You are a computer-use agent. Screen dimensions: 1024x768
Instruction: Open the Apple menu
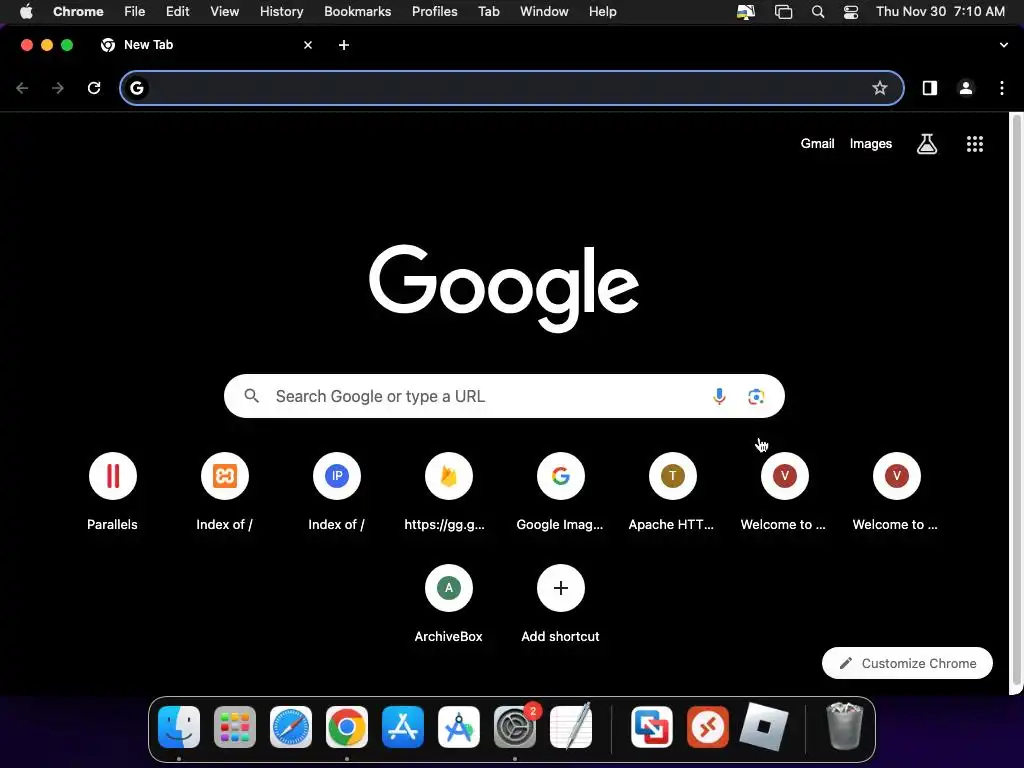(x=26, y=12)
